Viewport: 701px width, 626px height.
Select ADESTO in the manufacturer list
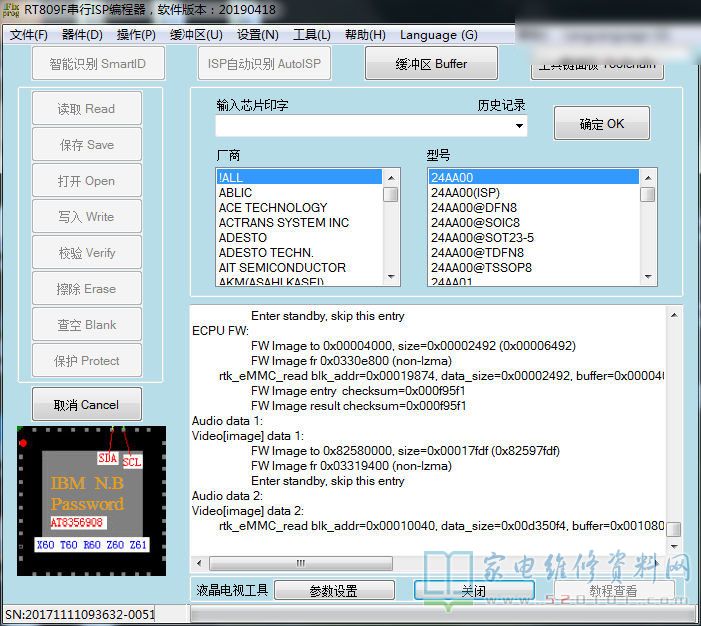point(243,238)
